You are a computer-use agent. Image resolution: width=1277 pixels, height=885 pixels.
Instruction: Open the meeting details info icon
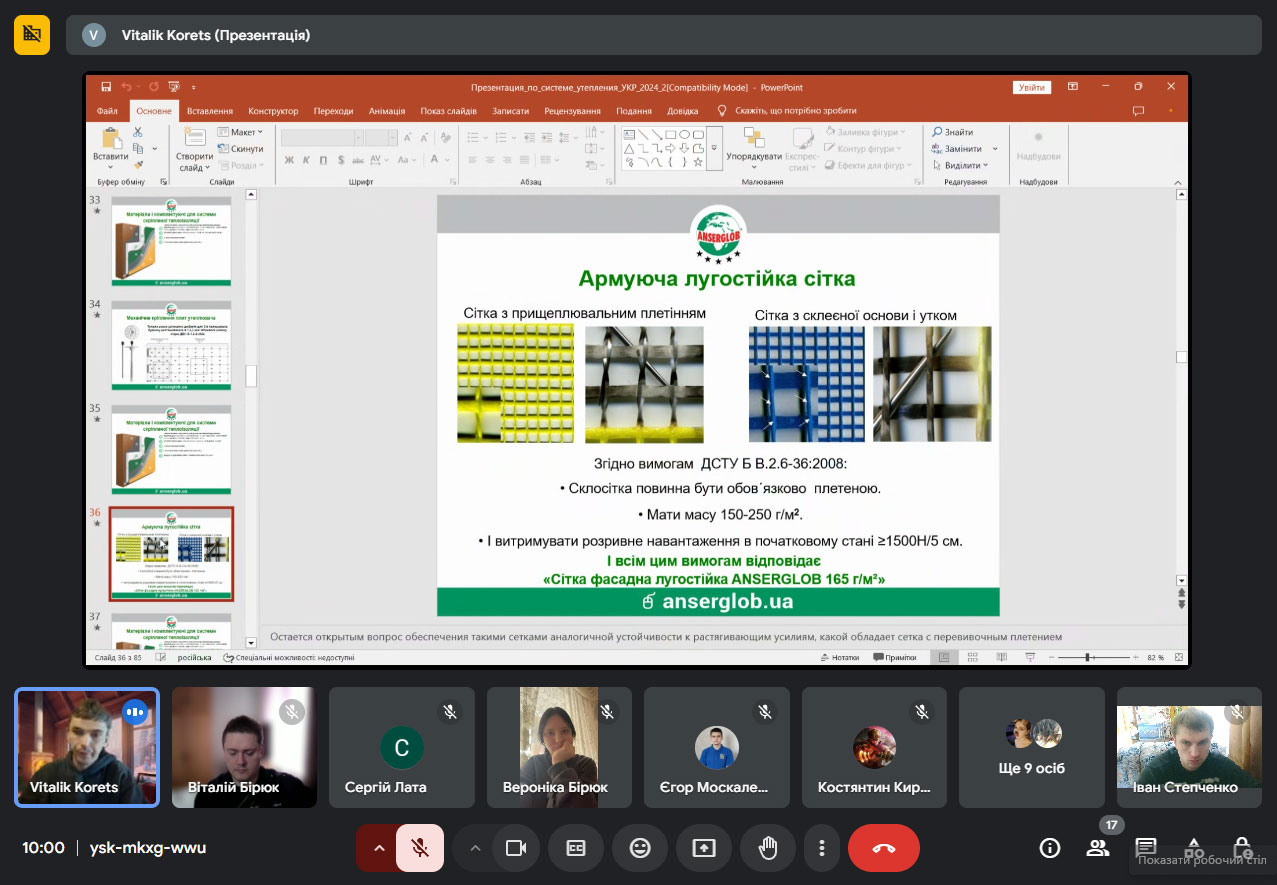[x=1050, y=848]
